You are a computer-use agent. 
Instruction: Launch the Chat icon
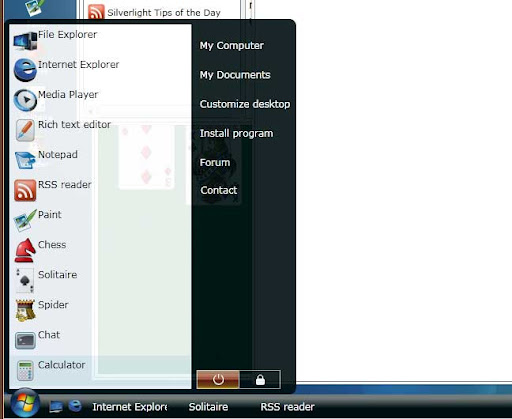click(x=25, y=340)
